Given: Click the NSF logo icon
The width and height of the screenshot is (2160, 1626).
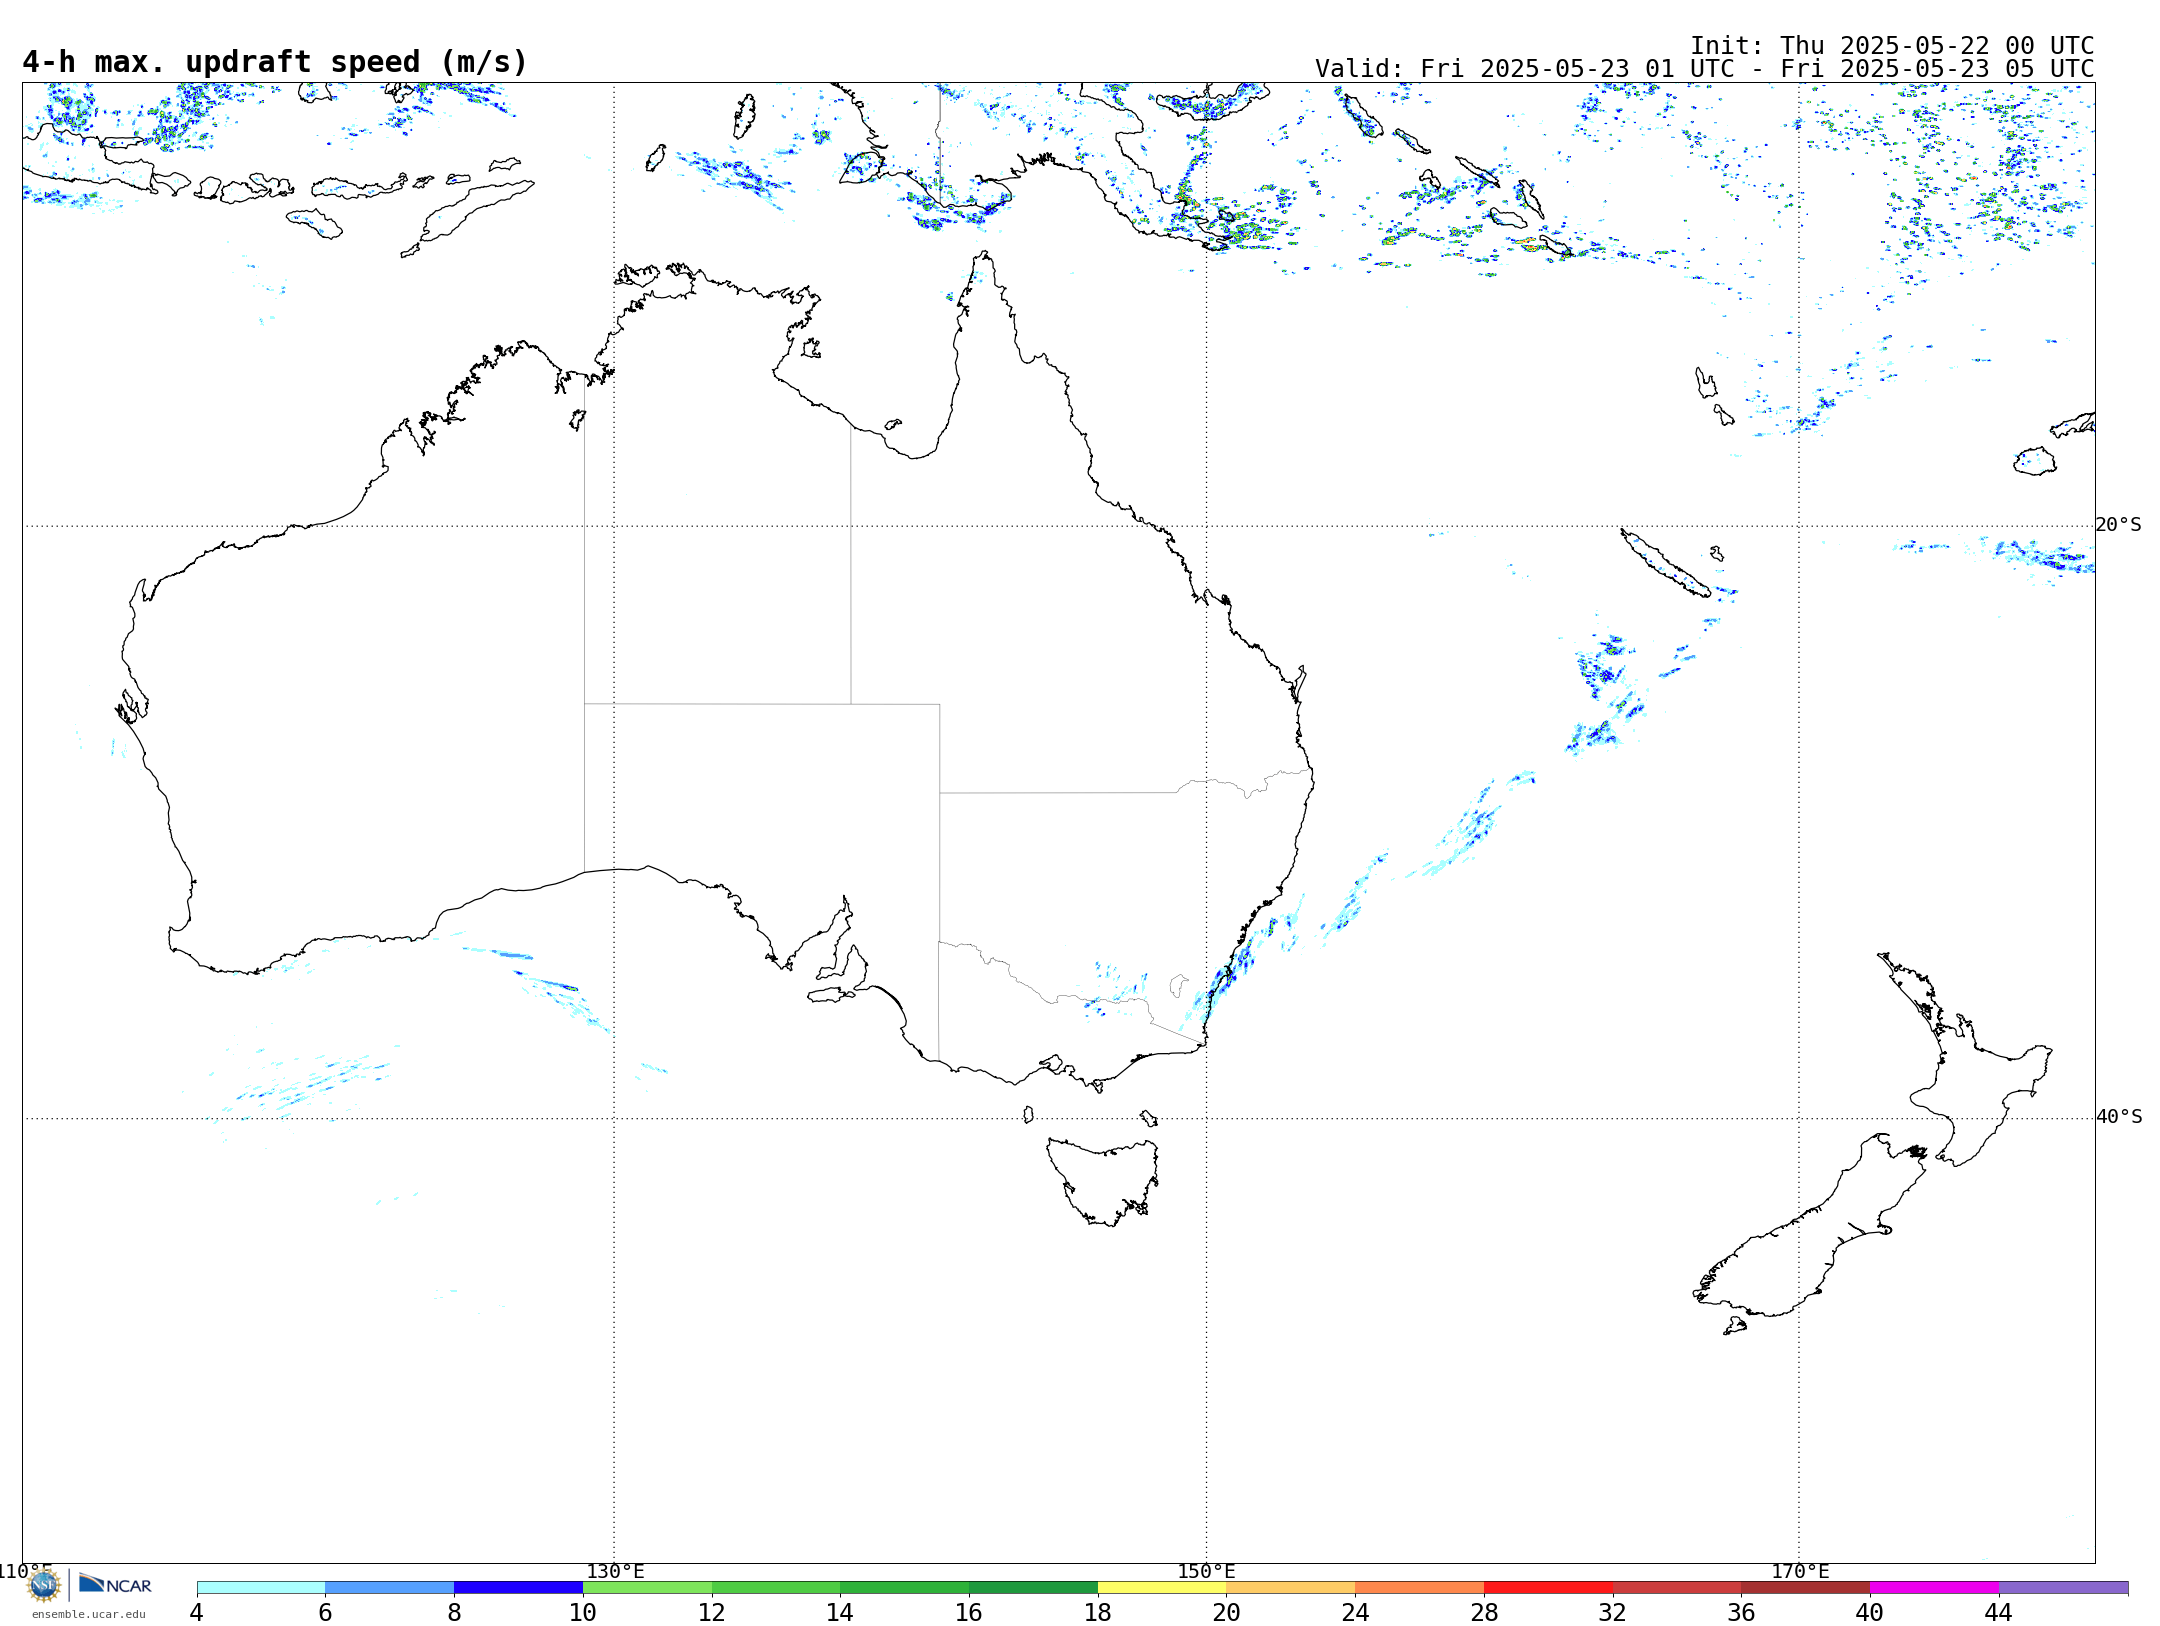Looking at the screenshot, I should [x=44, y=1585].
